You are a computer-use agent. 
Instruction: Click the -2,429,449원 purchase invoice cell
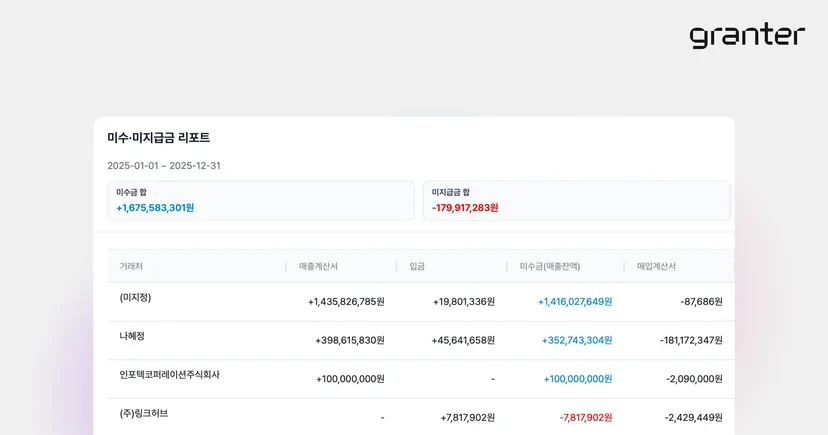(694, 418)
